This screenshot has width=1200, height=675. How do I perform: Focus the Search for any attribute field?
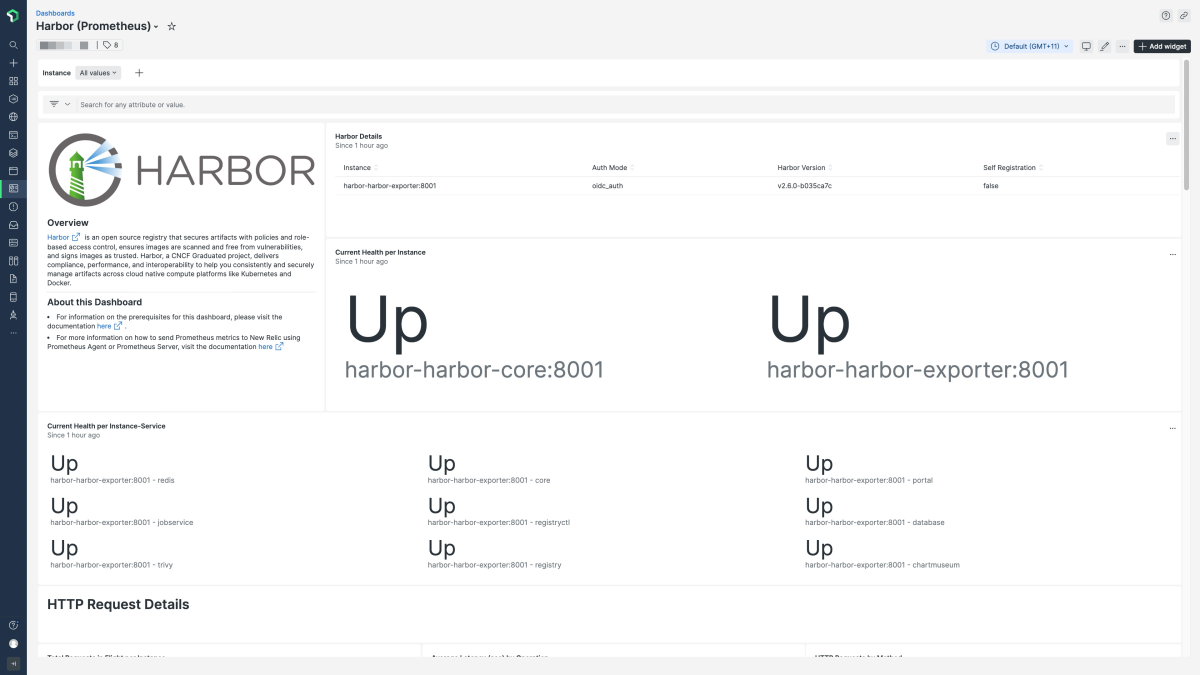(x=625, y=104)
